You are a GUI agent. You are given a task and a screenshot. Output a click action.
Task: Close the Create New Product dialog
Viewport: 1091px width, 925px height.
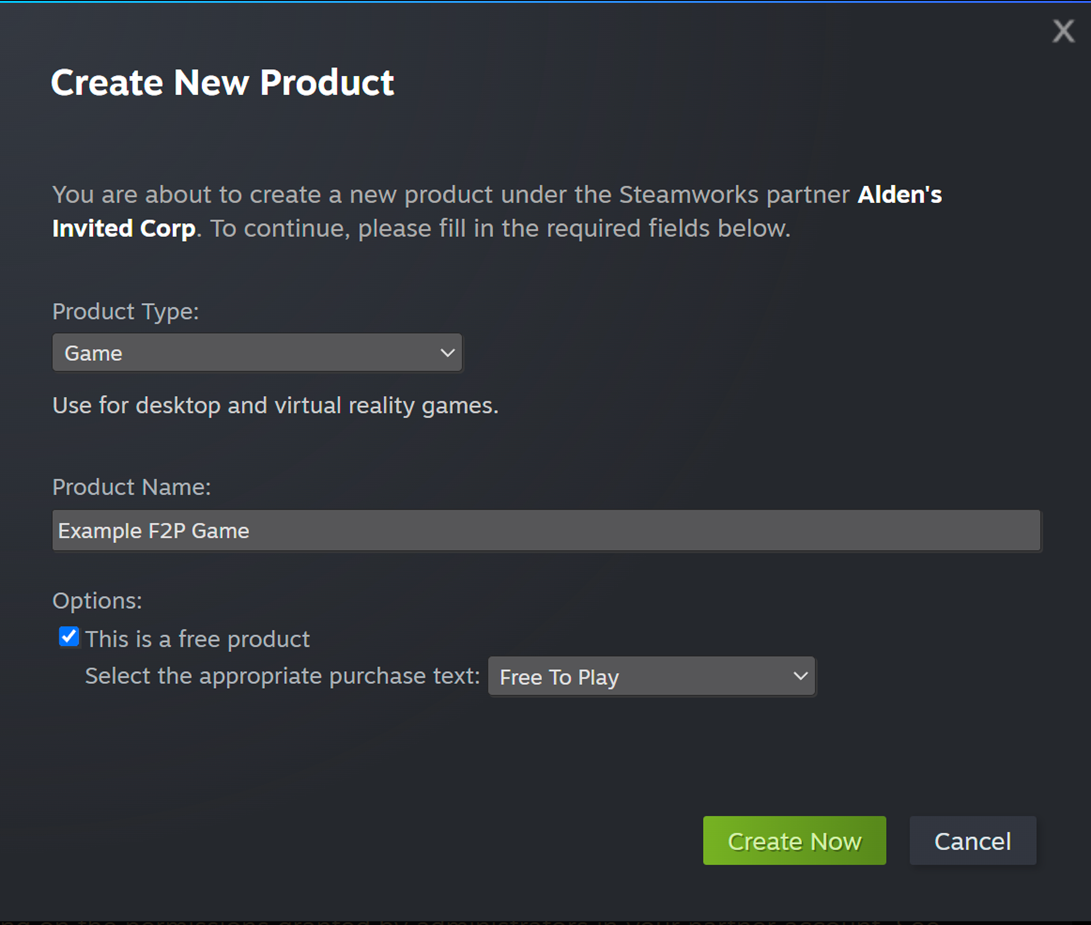point(1063,31)
